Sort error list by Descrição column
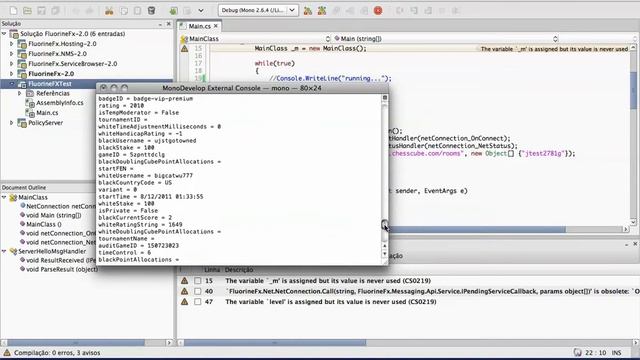640x360 pixels. coord(239,270)
